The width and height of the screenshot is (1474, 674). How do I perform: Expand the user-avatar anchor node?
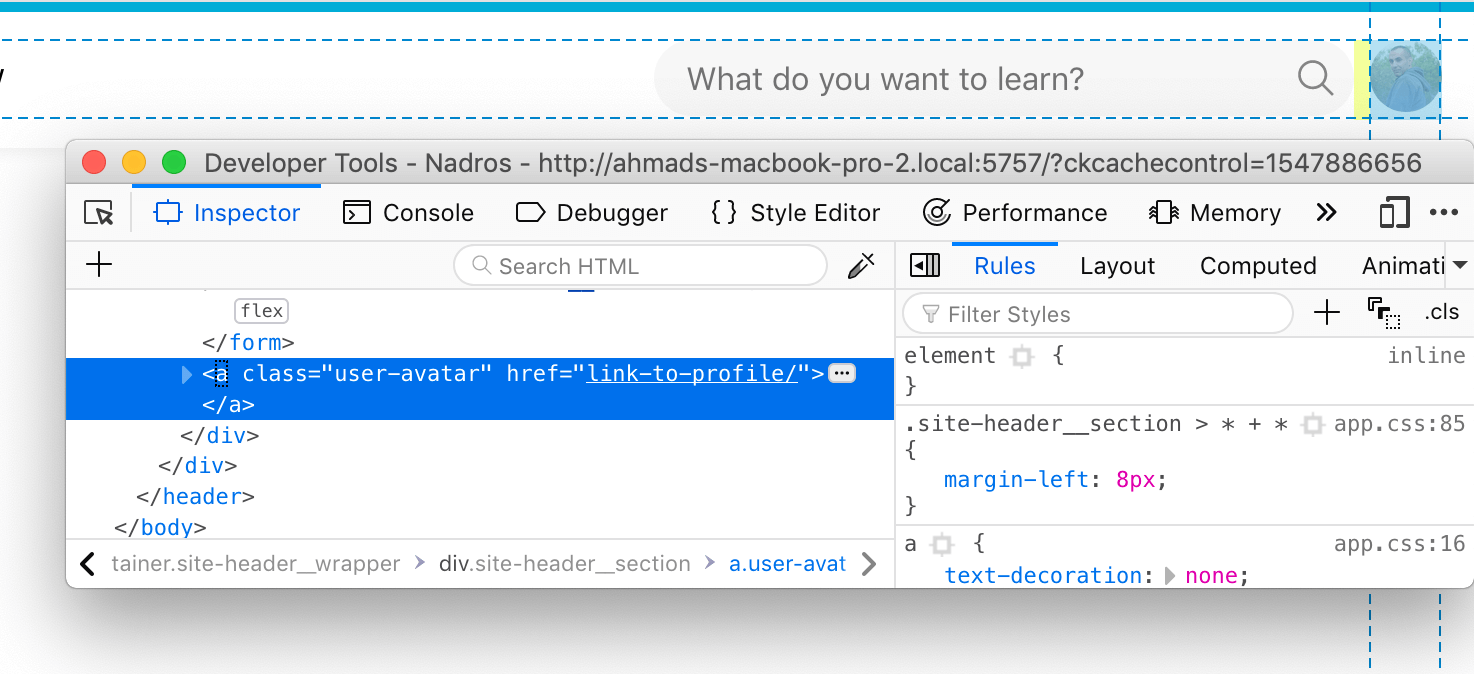pos(187,374)
